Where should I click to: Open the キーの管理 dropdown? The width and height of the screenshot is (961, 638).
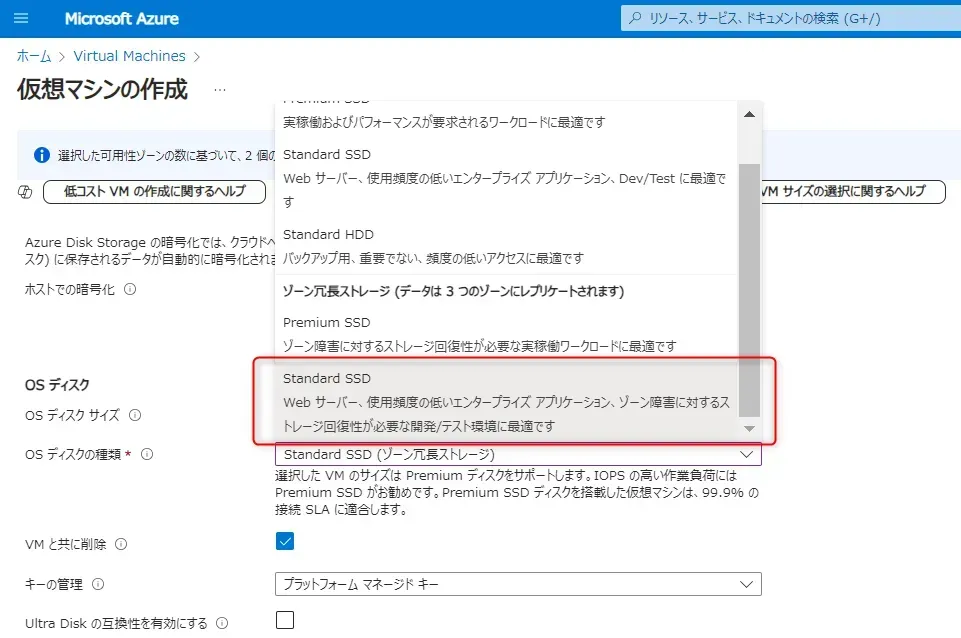pyautogui.click(x=518, y=584)
